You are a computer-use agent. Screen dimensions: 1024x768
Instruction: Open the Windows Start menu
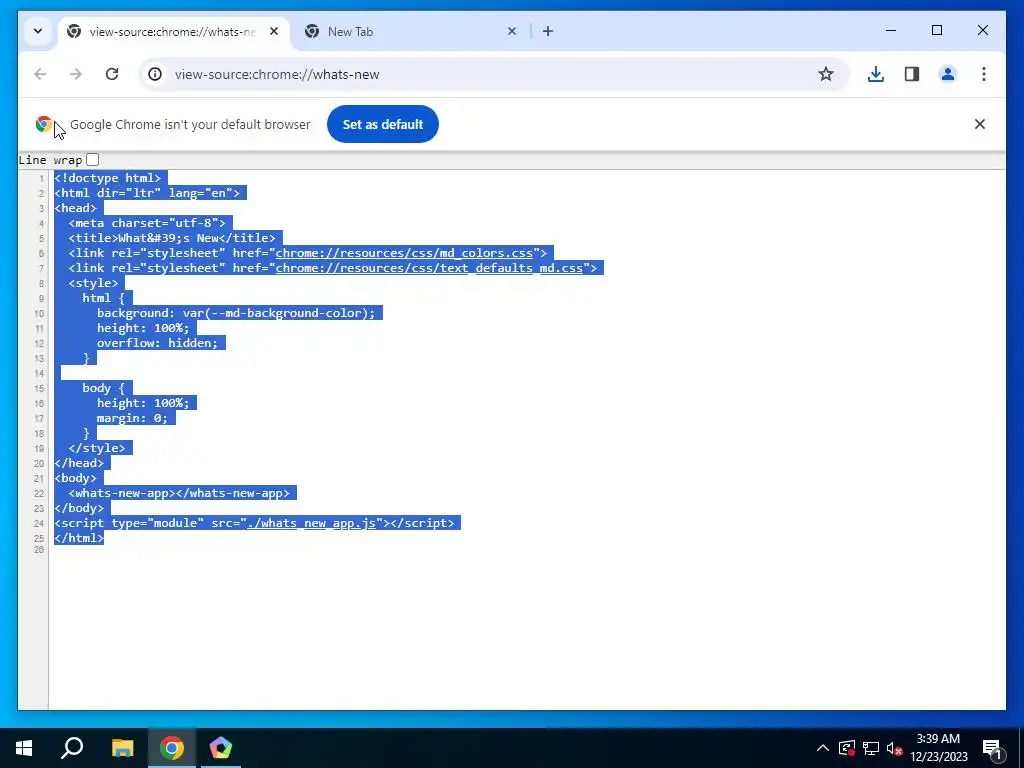coord(24,748)
